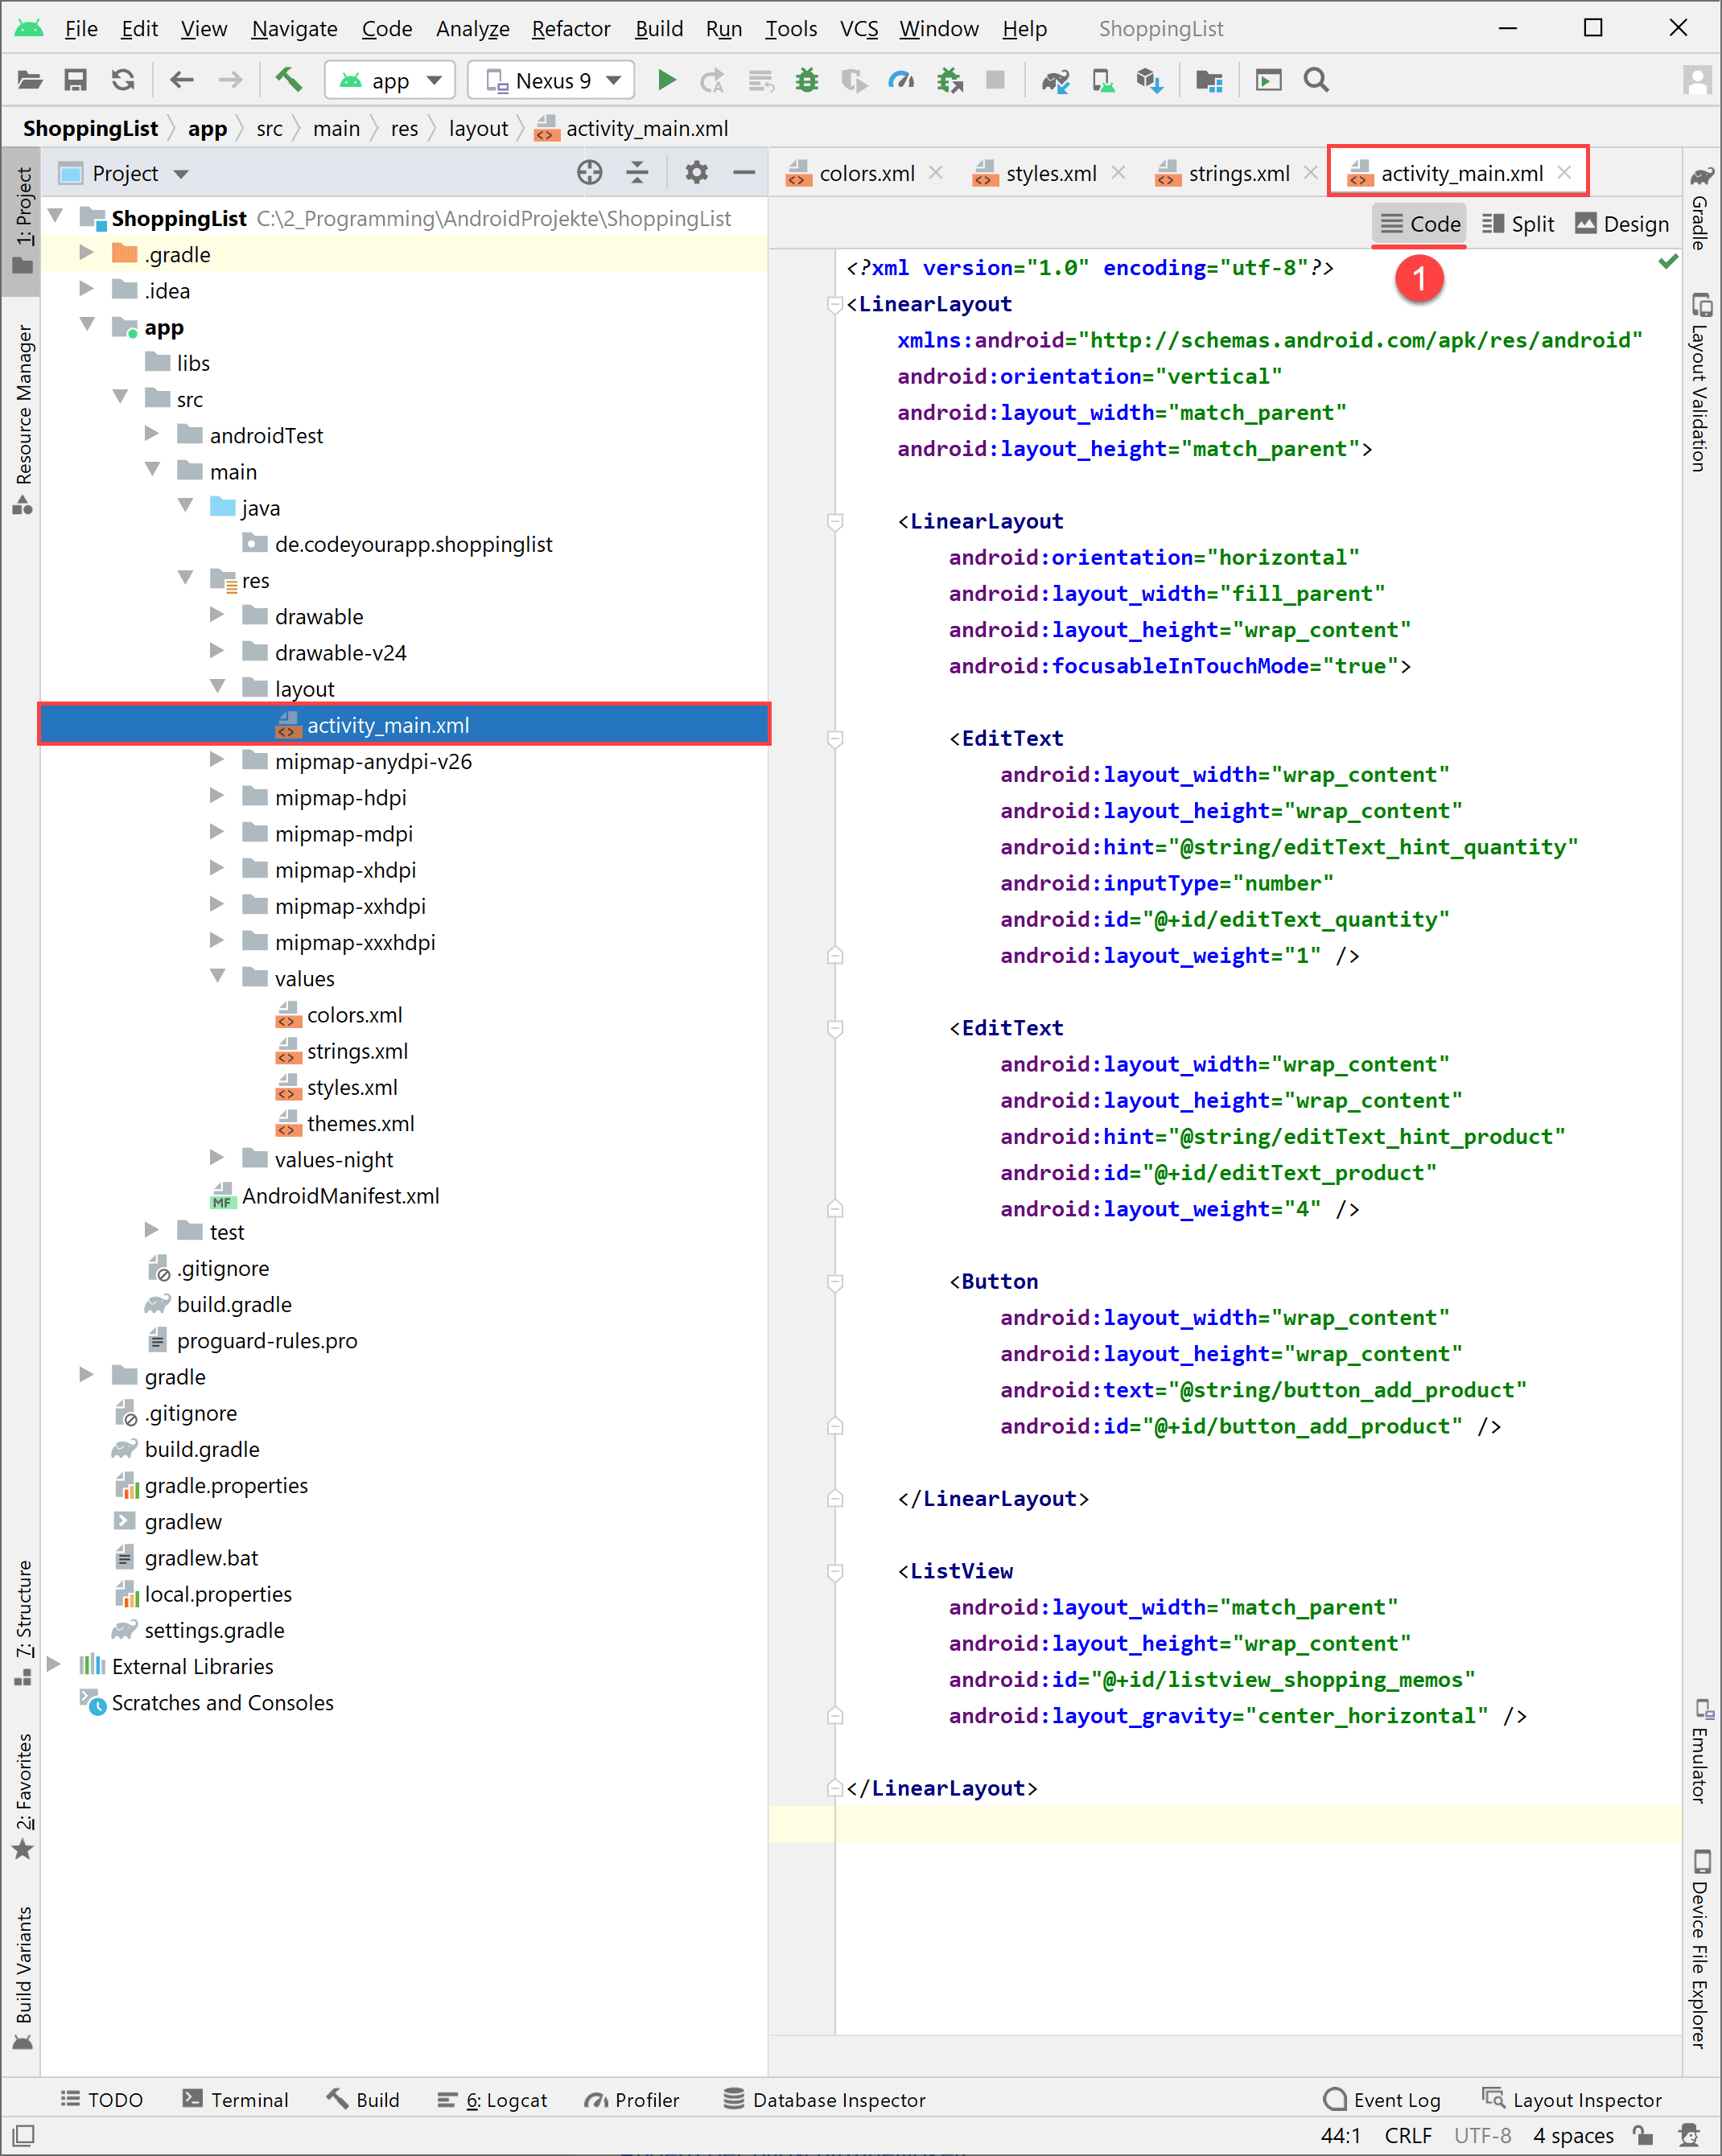Screen dimensions: 1722x2156
Task: Toggle the Layout Validation side panel
Action: pos(1701,382)
